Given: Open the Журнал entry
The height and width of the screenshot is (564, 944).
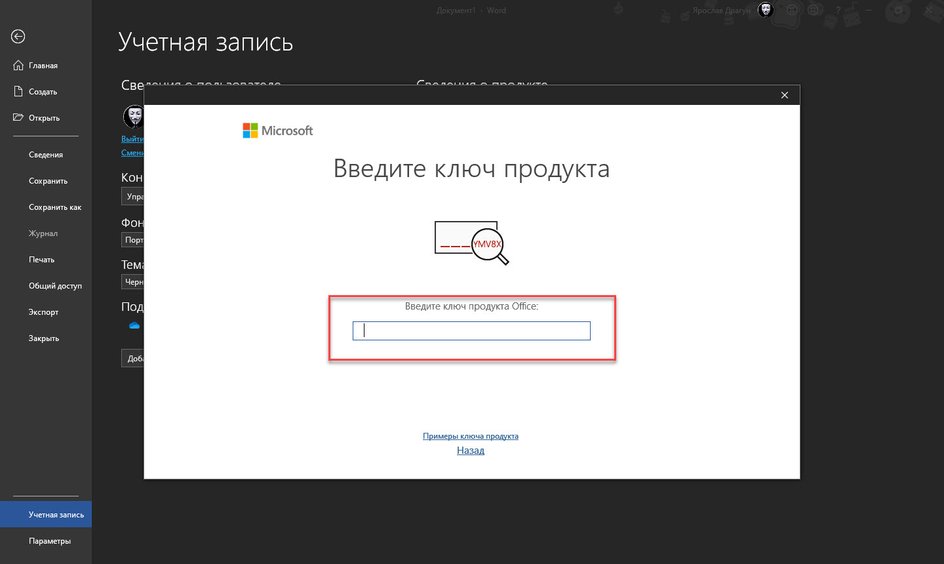Looking at the screenshot, I should pyautogui.click(x=43, y=234).
